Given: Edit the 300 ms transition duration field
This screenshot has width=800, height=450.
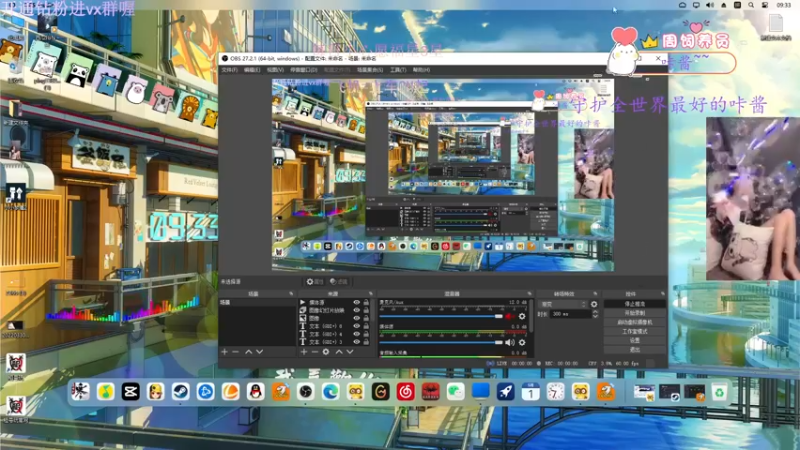Looking at the screenshot, I should [570, 314].
